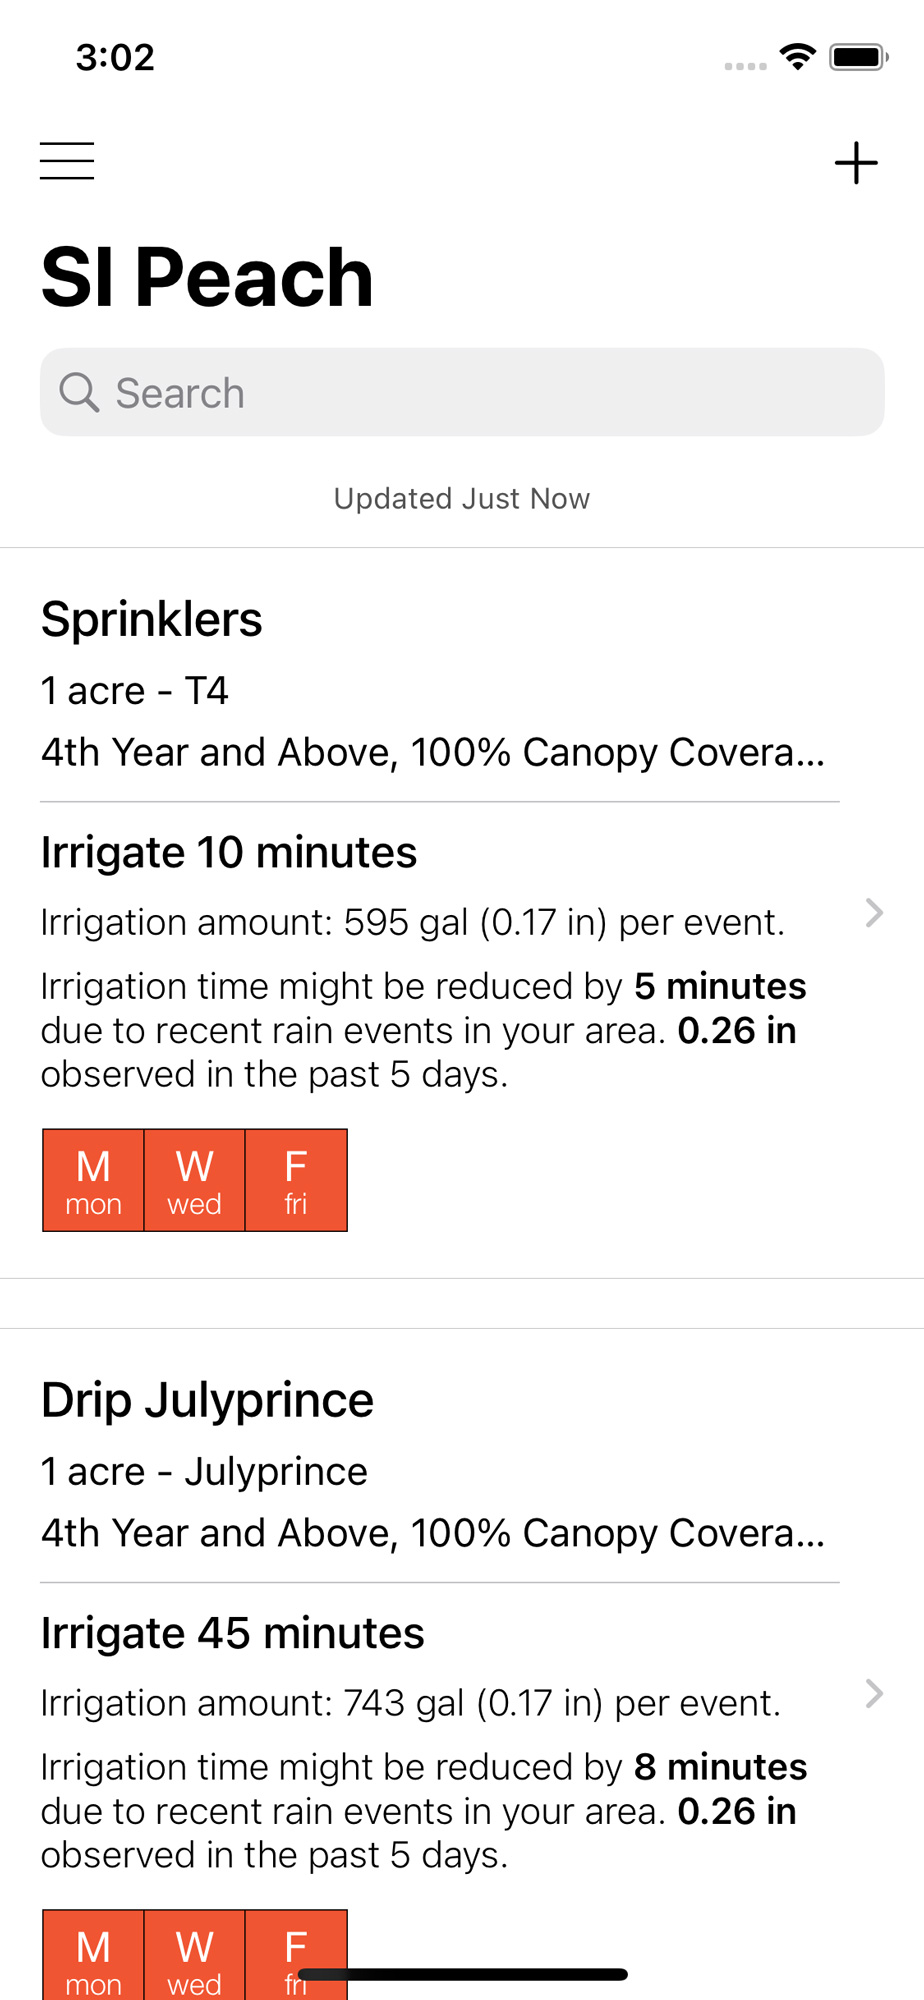Expand Sprinklers irrigation details chevron
924x2000 pixels.
coord(873,913)
